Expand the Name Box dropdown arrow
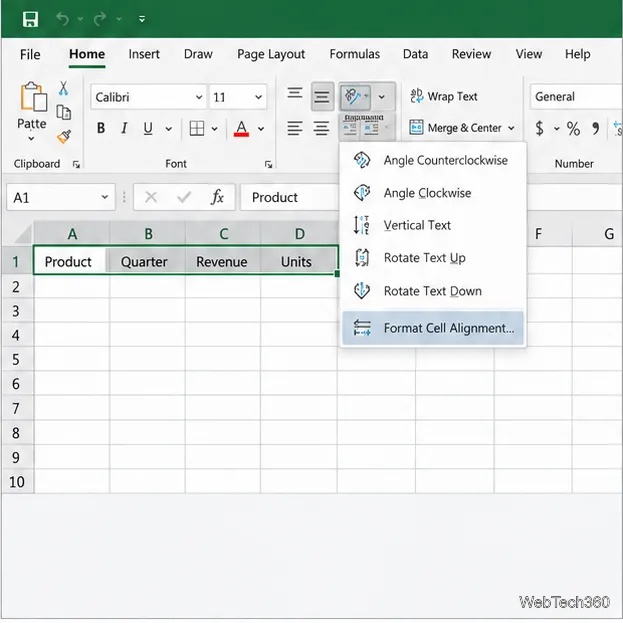 104,197
